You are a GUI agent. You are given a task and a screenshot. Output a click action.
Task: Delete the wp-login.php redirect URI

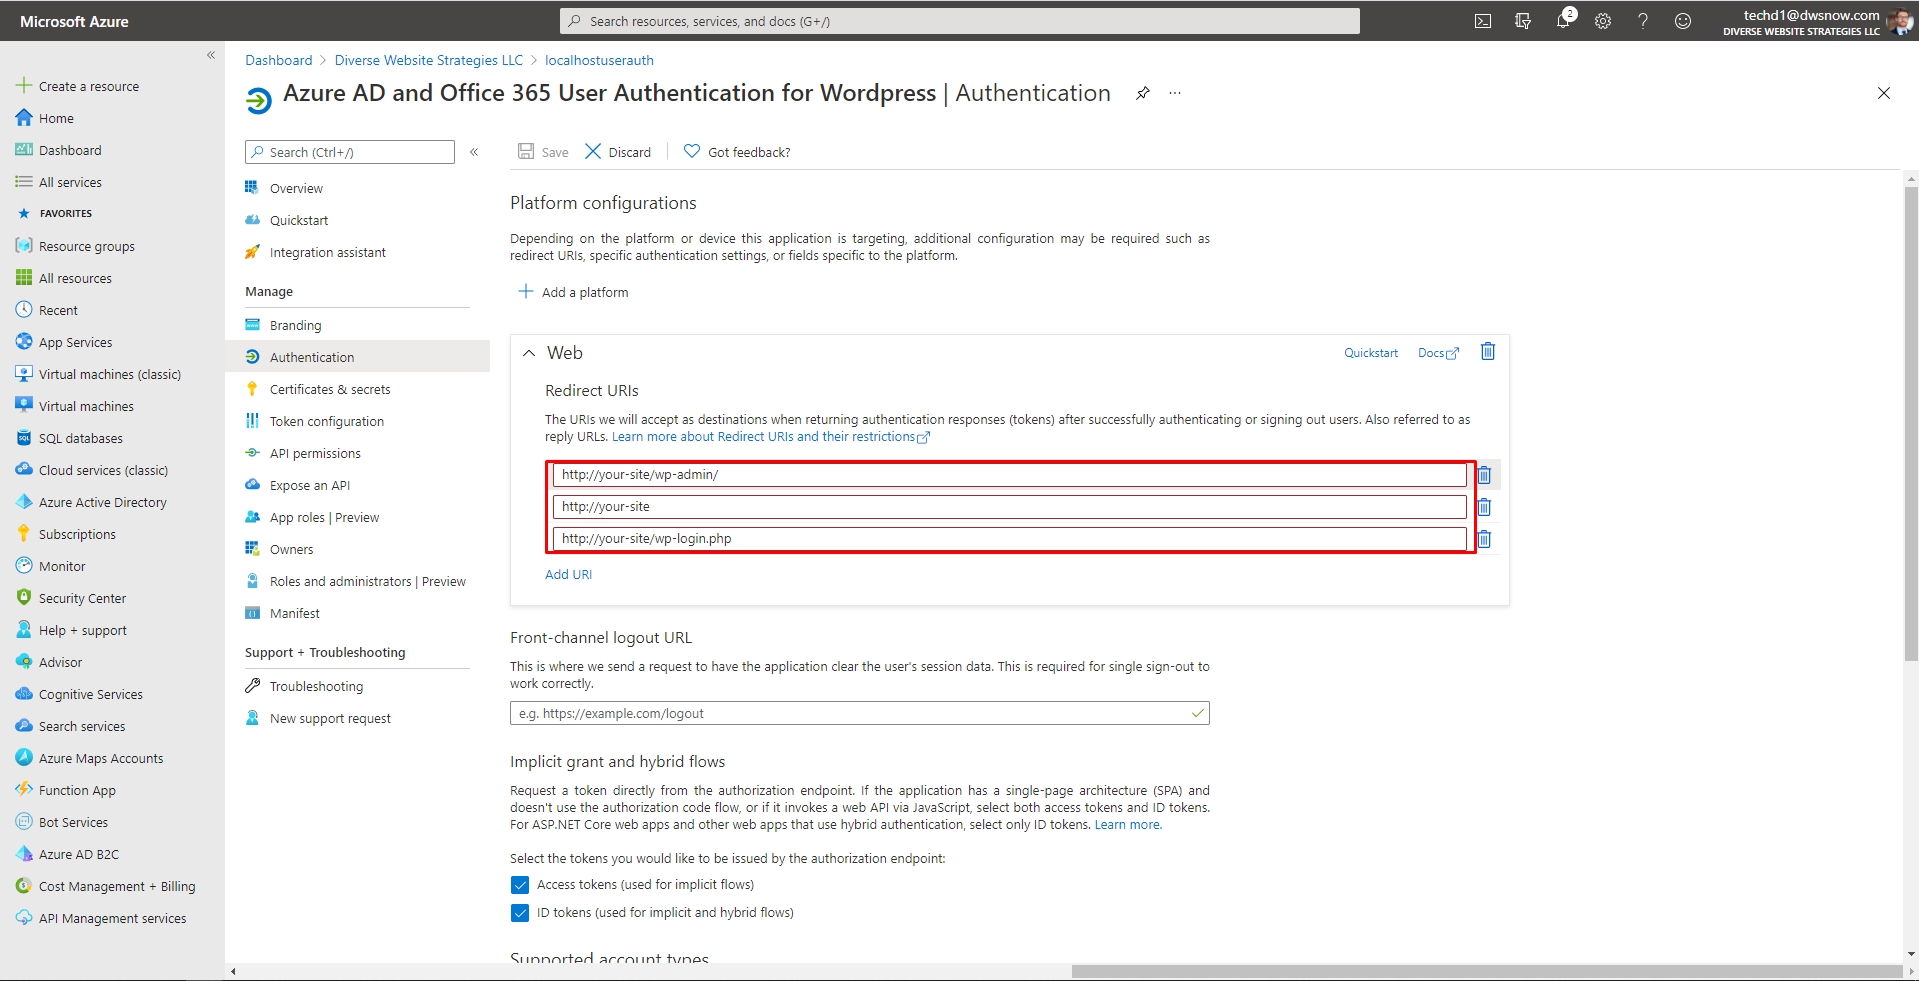[x=1484, y=539]
